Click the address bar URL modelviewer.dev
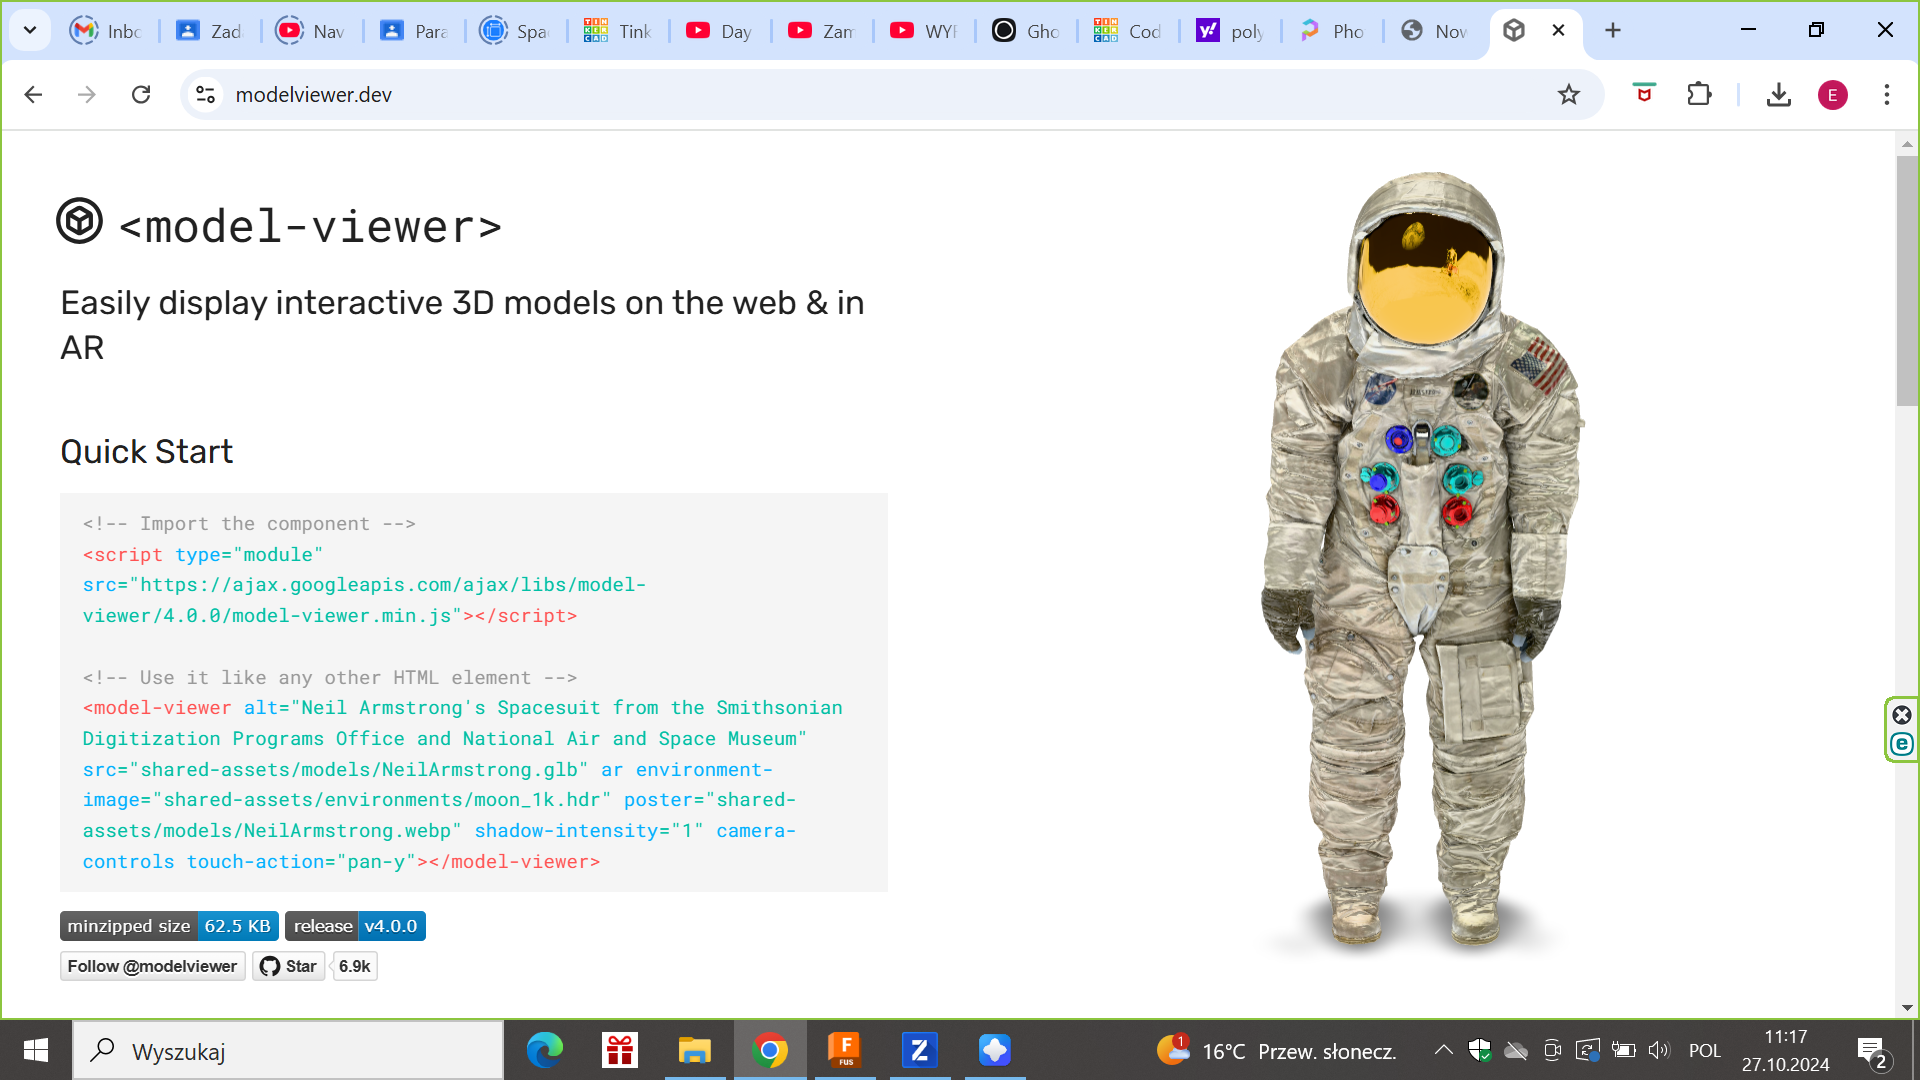1920x1080 pixels. [314, 94]
